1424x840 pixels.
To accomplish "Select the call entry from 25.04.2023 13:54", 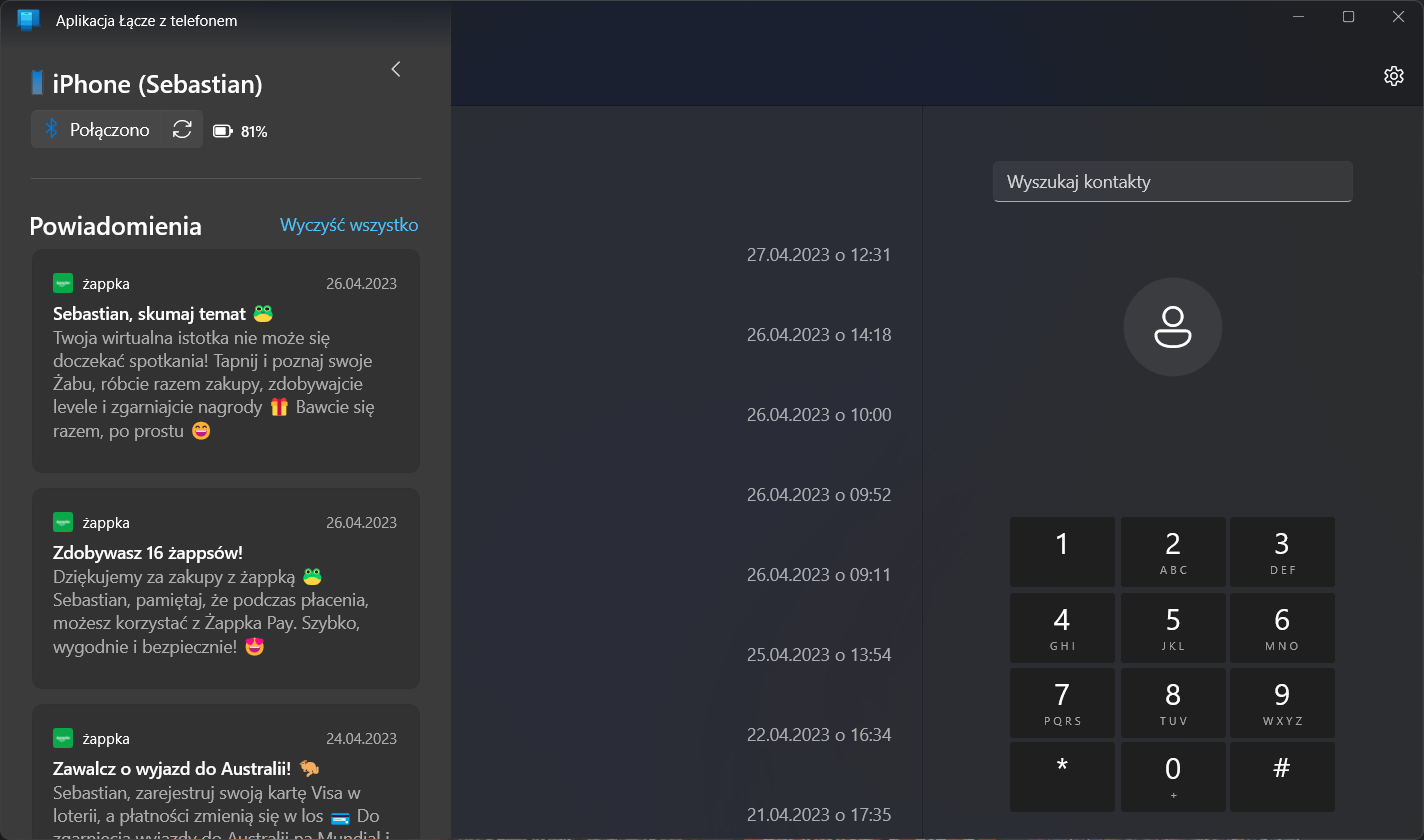I will click(818, 655).
